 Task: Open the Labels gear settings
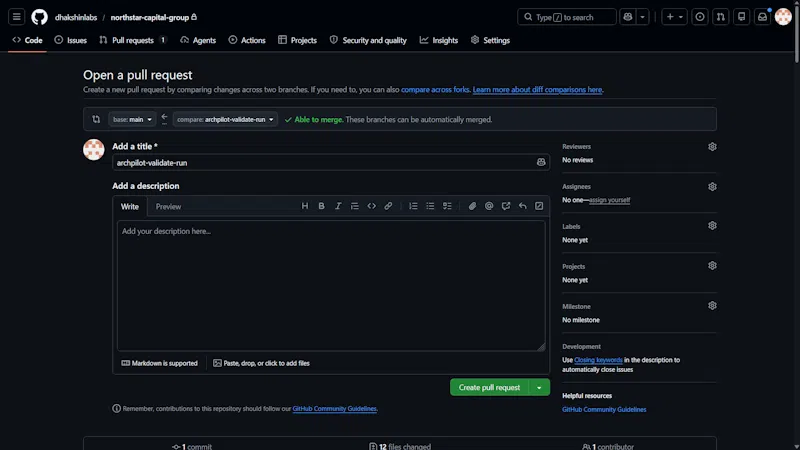[x=712, y=226]
